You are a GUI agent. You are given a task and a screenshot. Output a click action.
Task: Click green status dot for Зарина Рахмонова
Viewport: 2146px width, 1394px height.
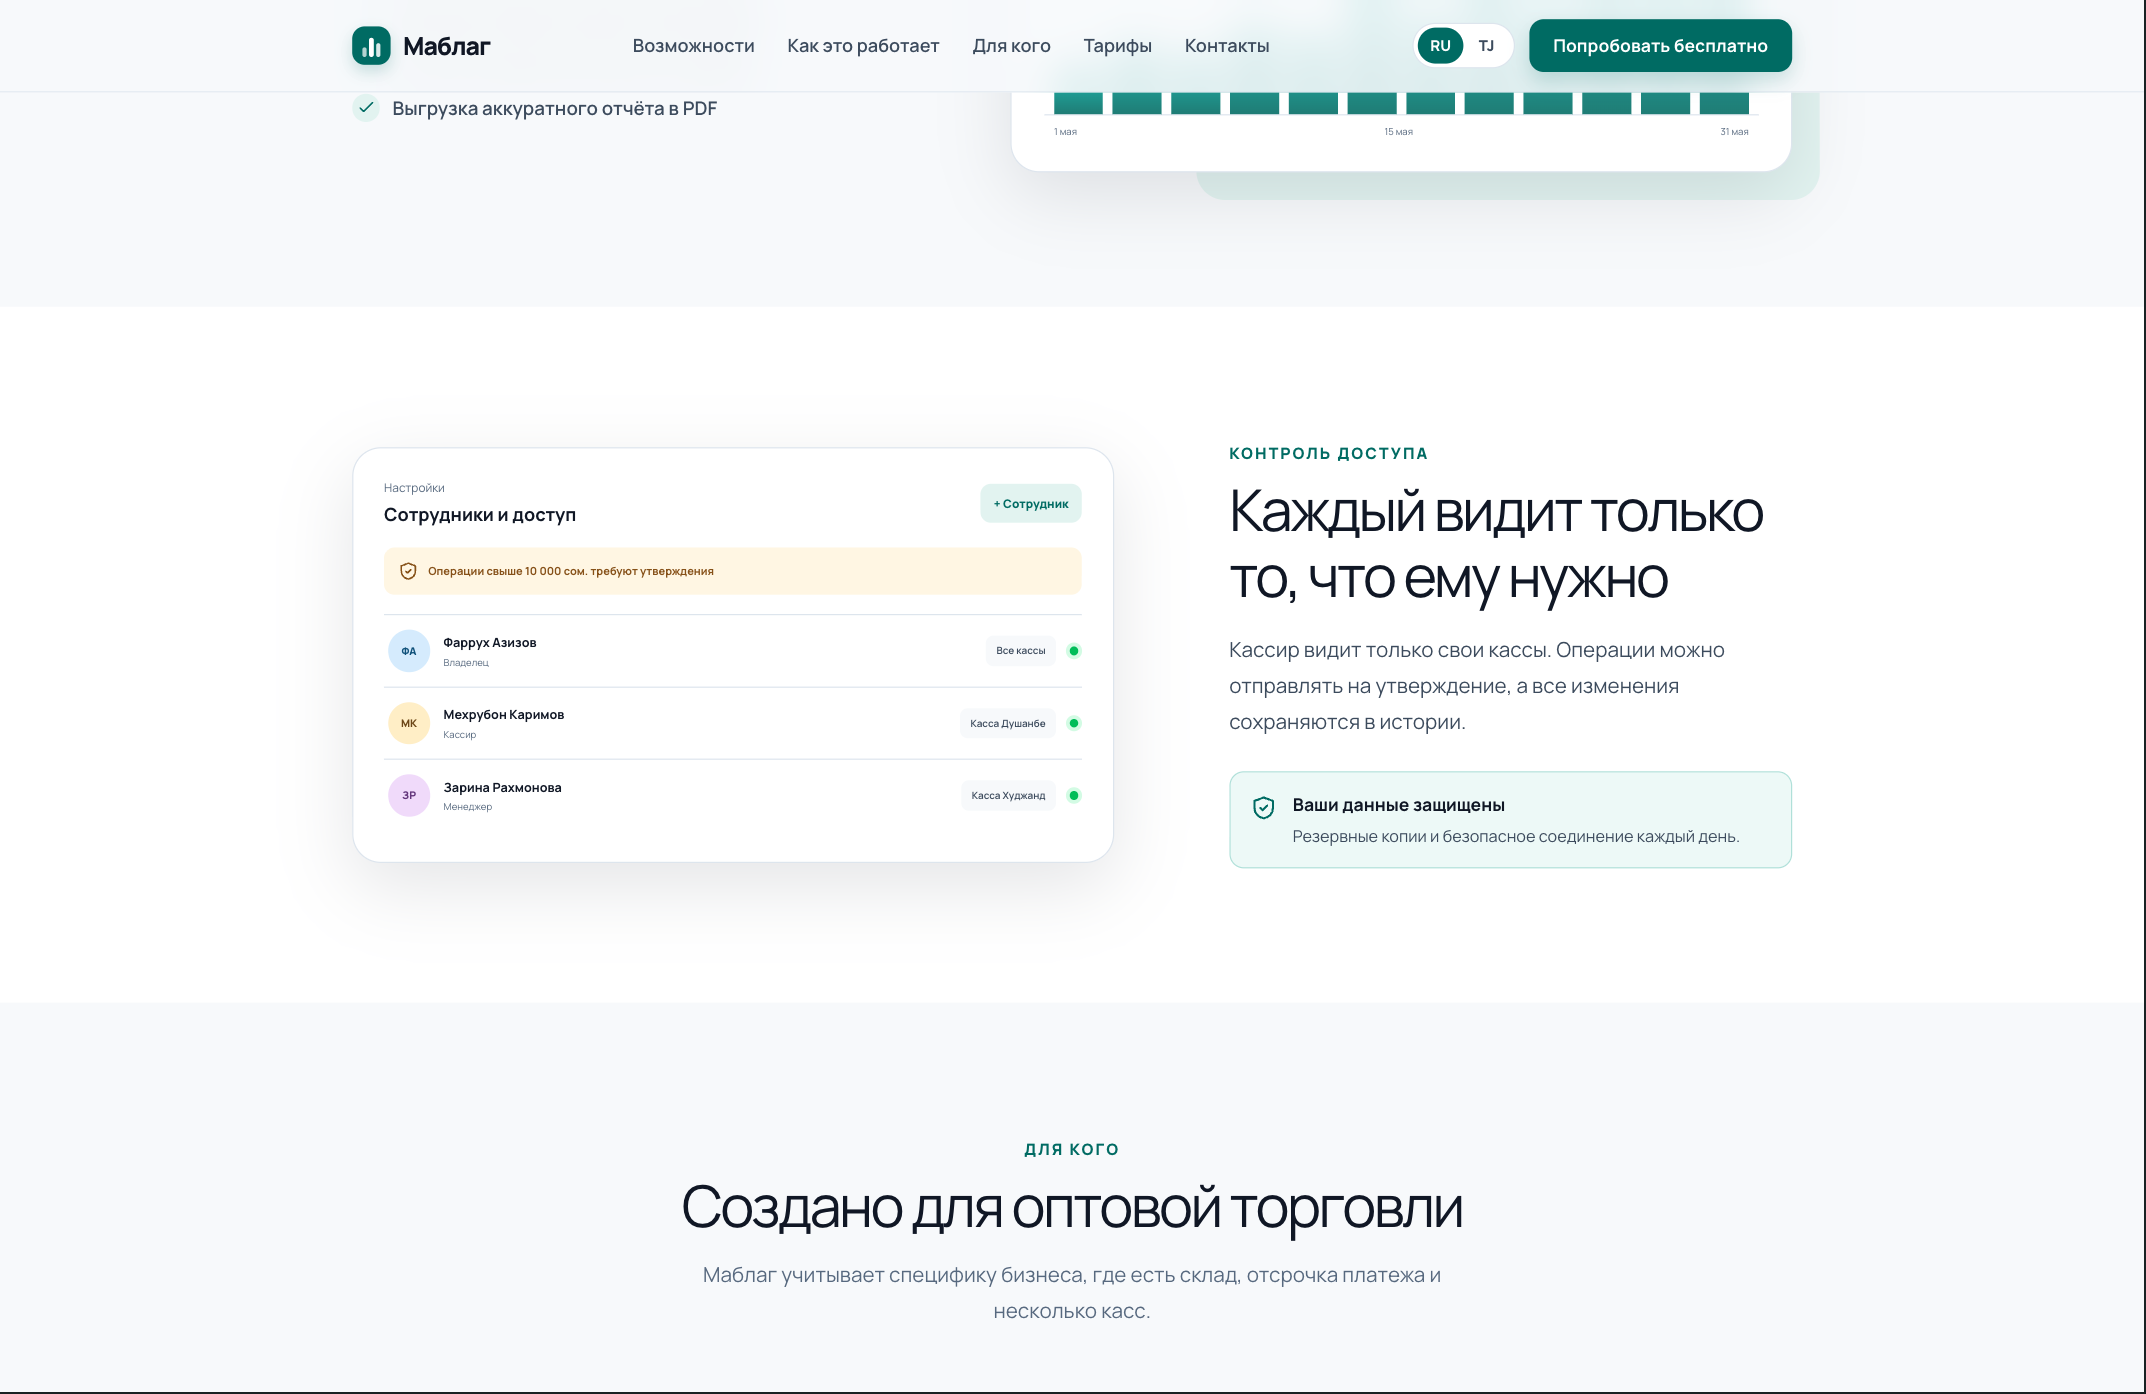tap(1074, 796)
